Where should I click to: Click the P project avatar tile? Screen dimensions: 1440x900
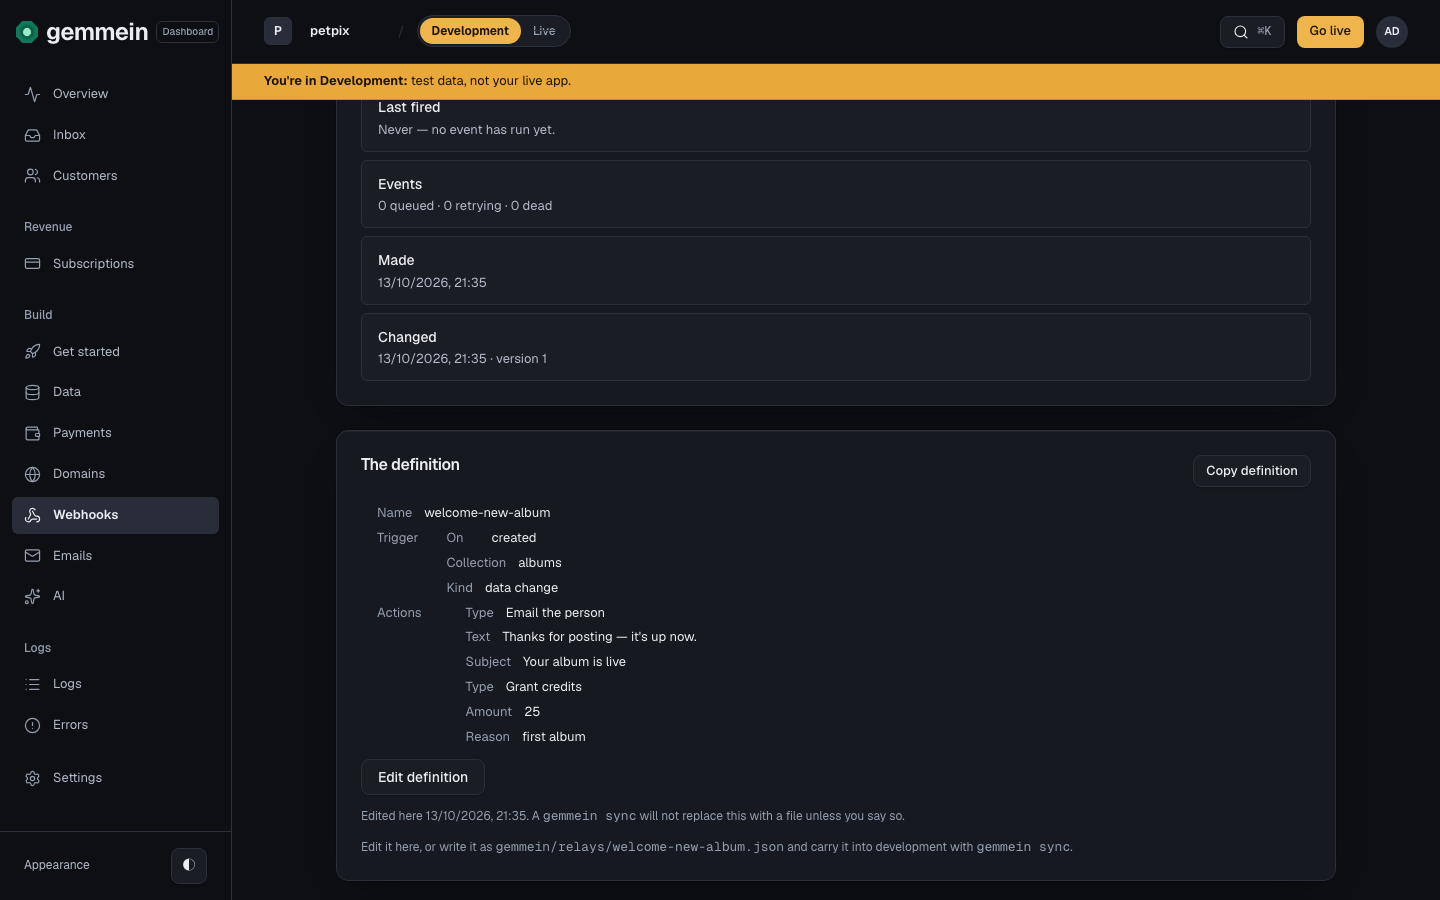[278, 31]
